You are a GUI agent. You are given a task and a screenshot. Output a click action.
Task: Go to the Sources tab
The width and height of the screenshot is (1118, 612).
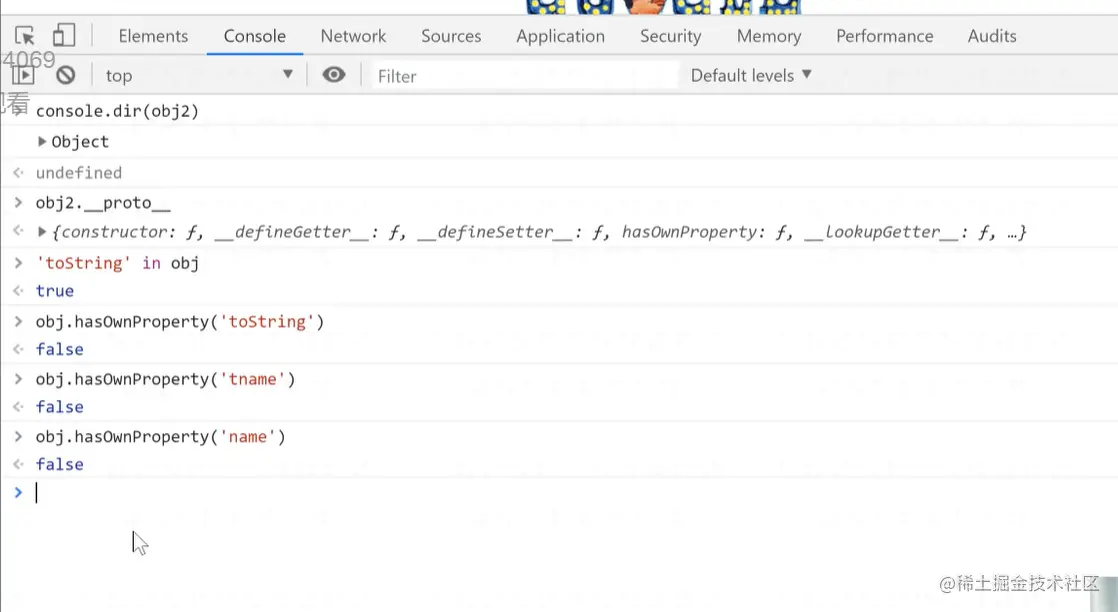(x=451, y=36)
